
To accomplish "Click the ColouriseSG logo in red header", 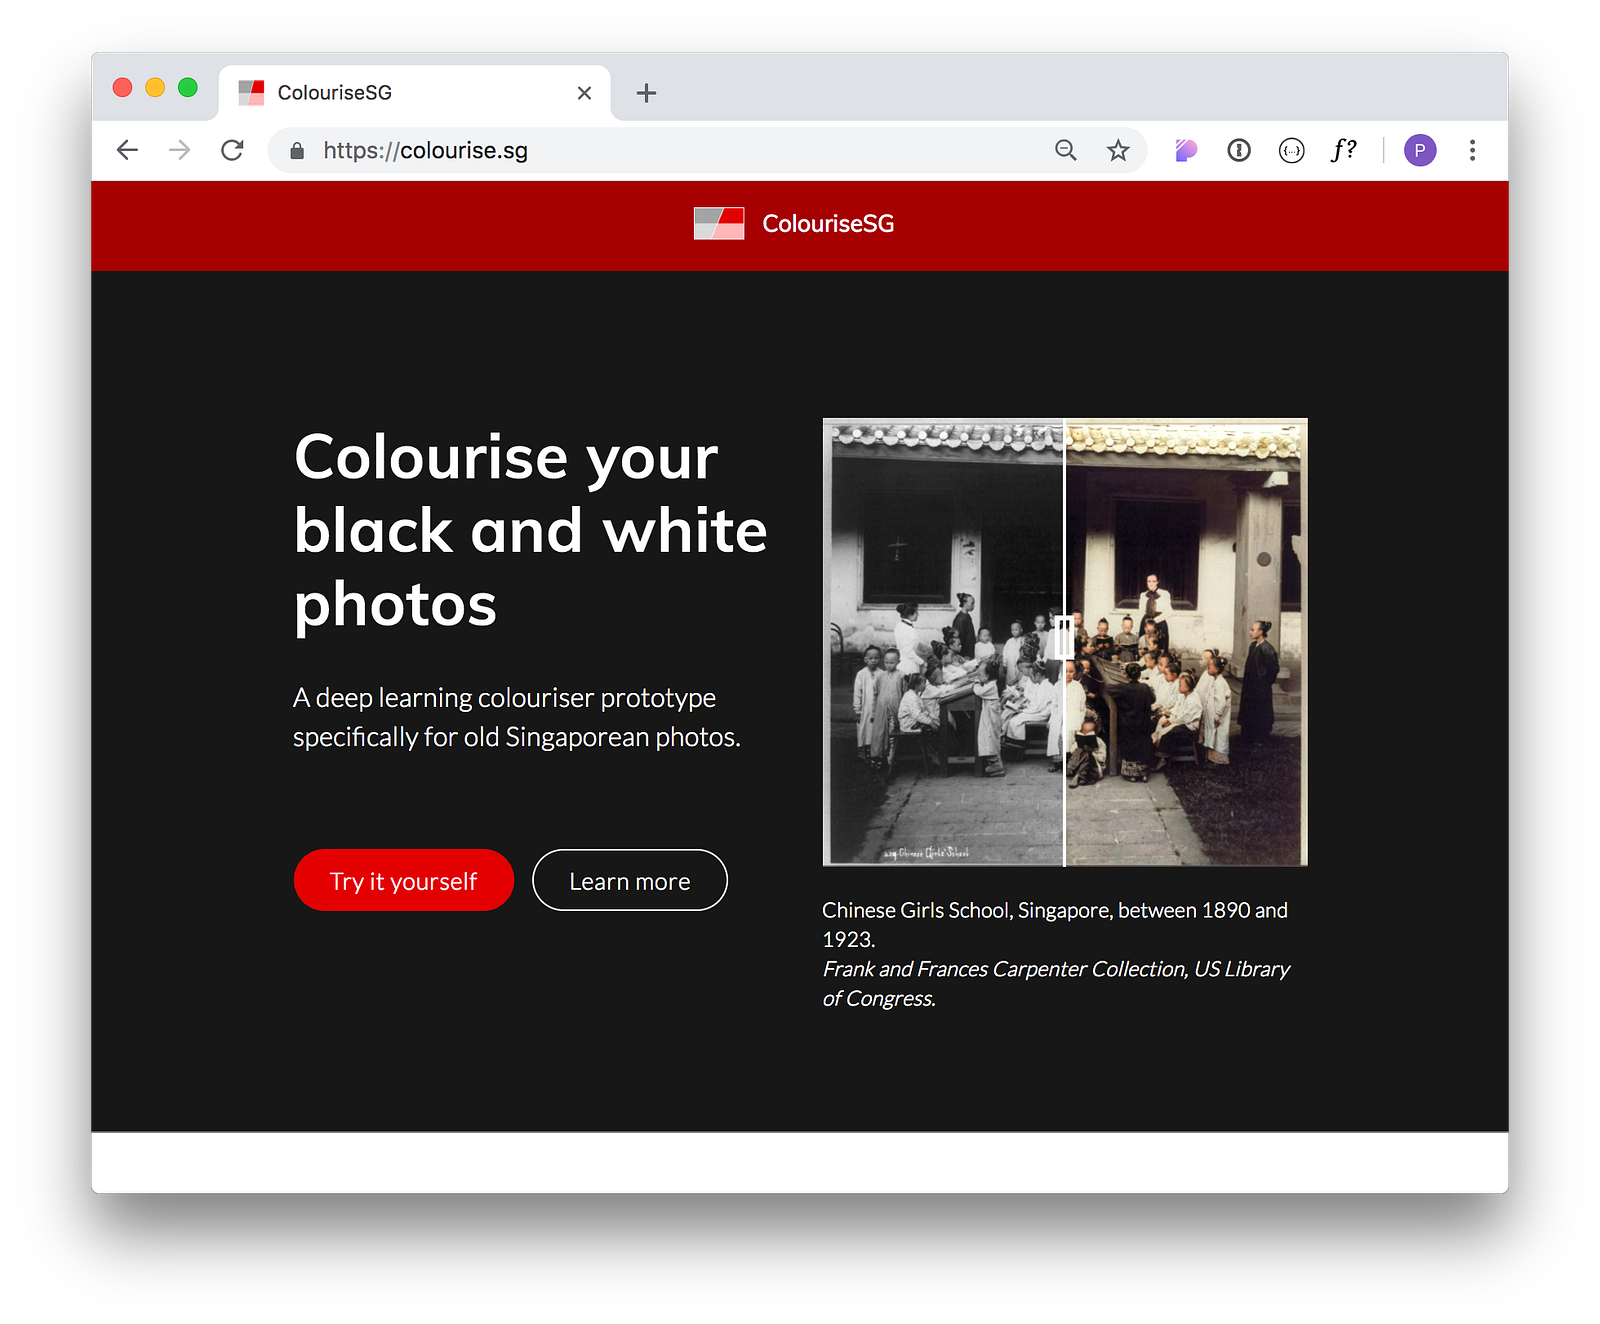I will [719, 223].
